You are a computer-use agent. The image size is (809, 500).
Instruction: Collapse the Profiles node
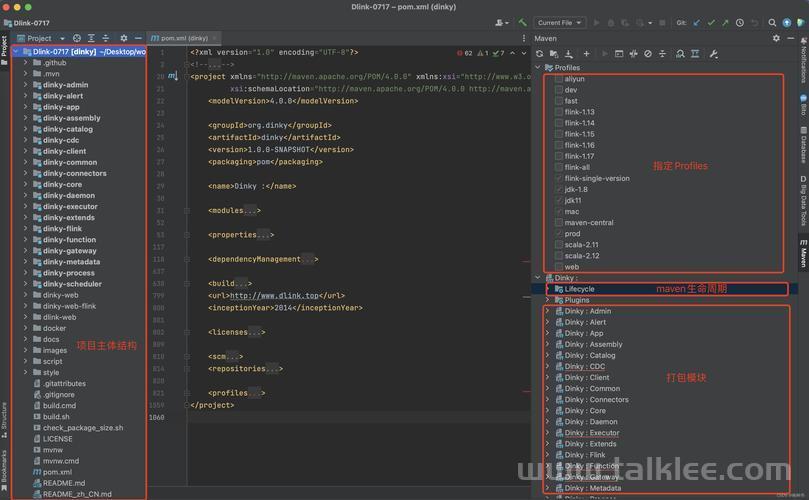pos(538,68)
